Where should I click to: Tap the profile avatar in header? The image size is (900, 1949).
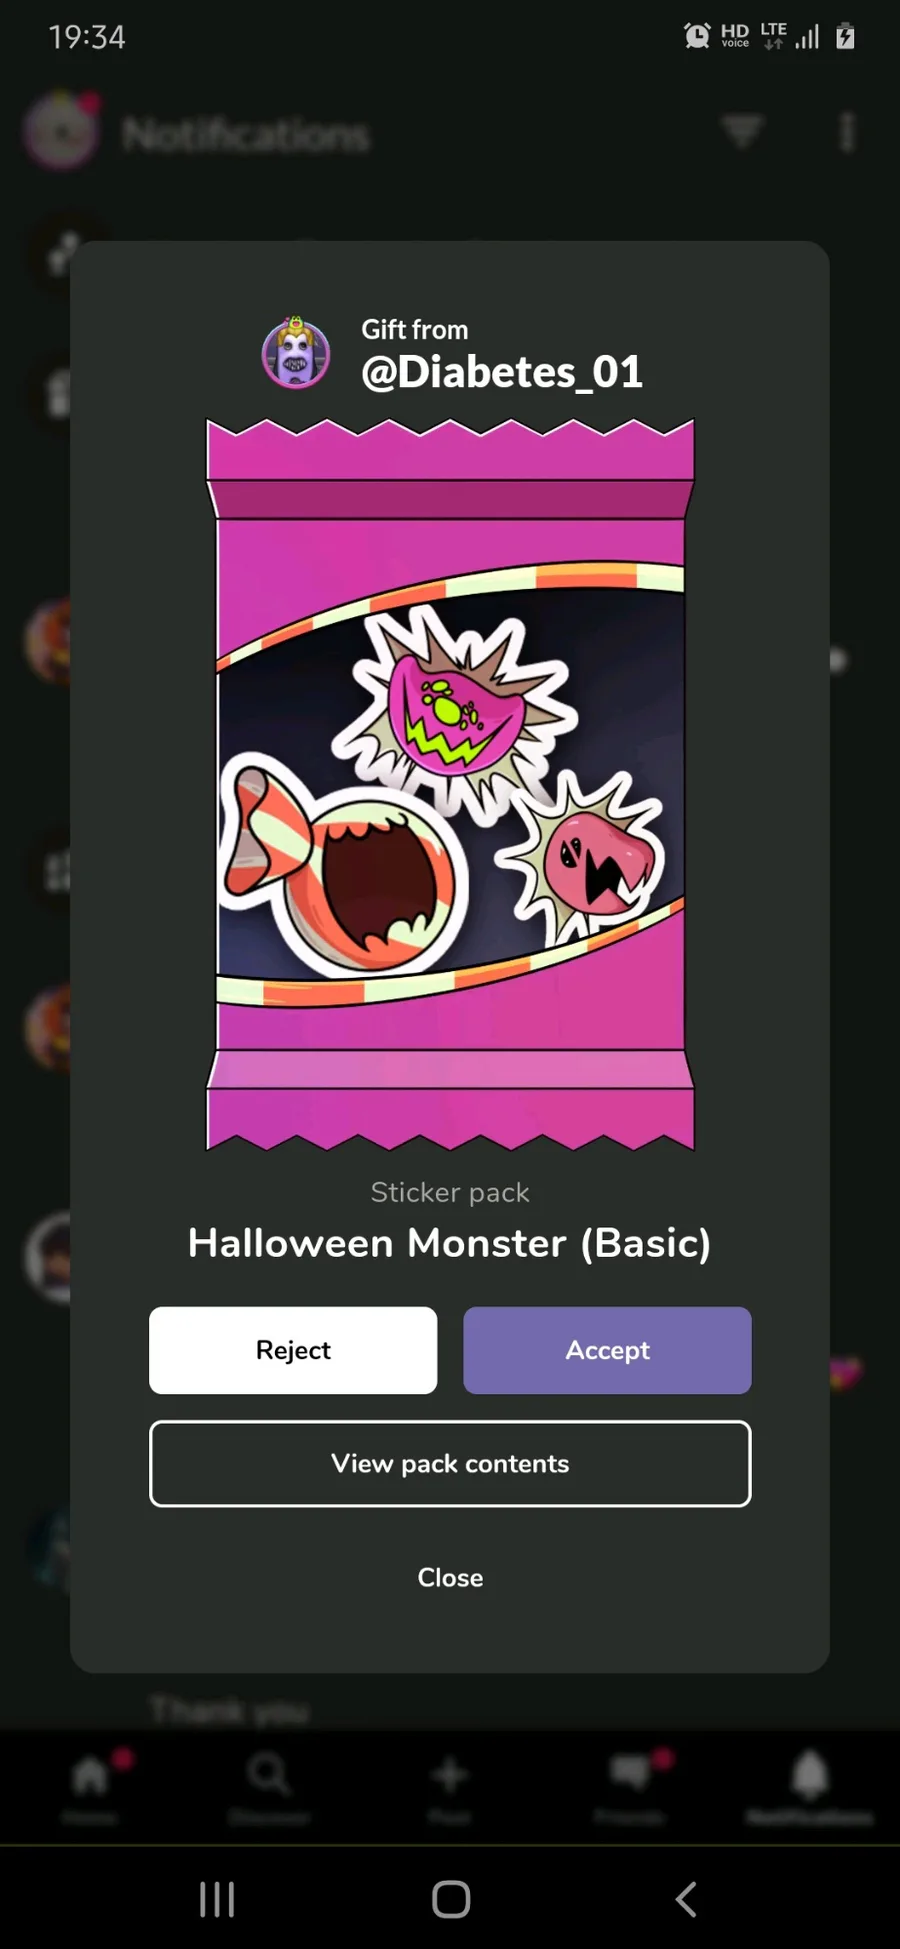61,130
